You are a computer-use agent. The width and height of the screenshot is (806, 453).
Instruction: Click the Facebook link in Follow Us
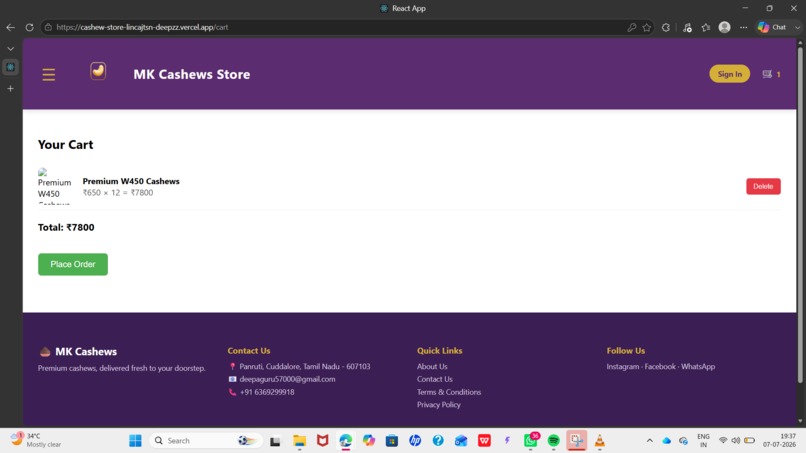coord(660,367)
